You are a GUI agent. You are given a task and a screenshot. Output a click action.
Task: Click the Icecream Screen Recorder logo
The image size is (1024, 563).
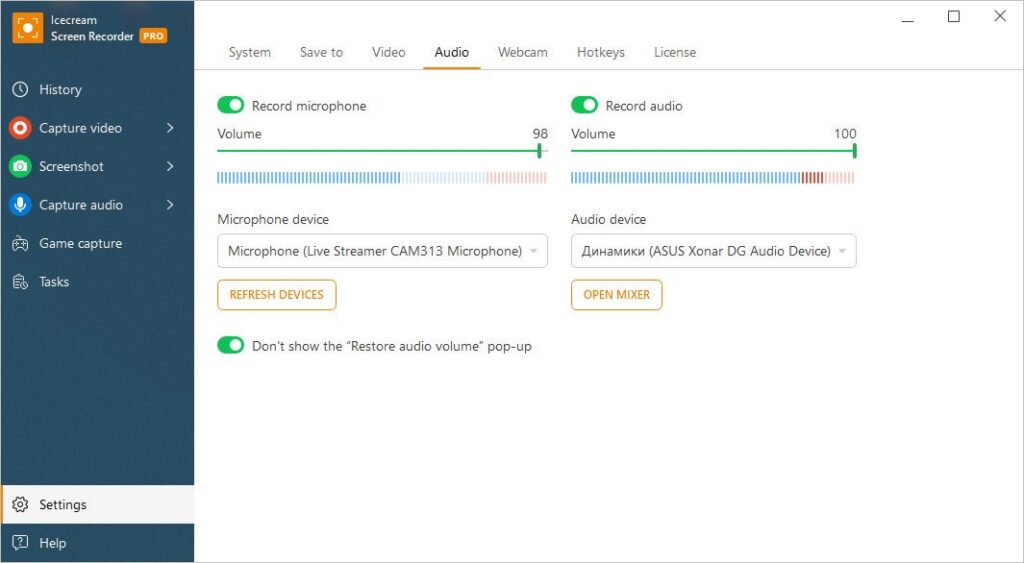click(x=28, y=28)
